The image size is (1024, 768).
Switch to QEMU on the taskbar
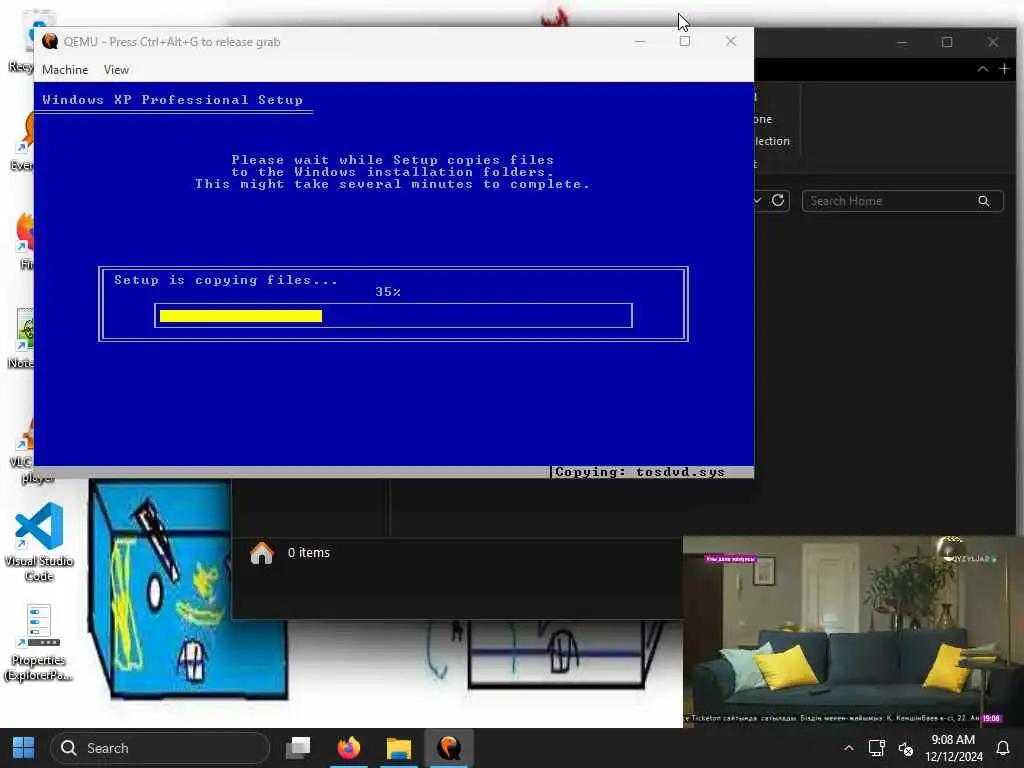[x=449, y=748]
